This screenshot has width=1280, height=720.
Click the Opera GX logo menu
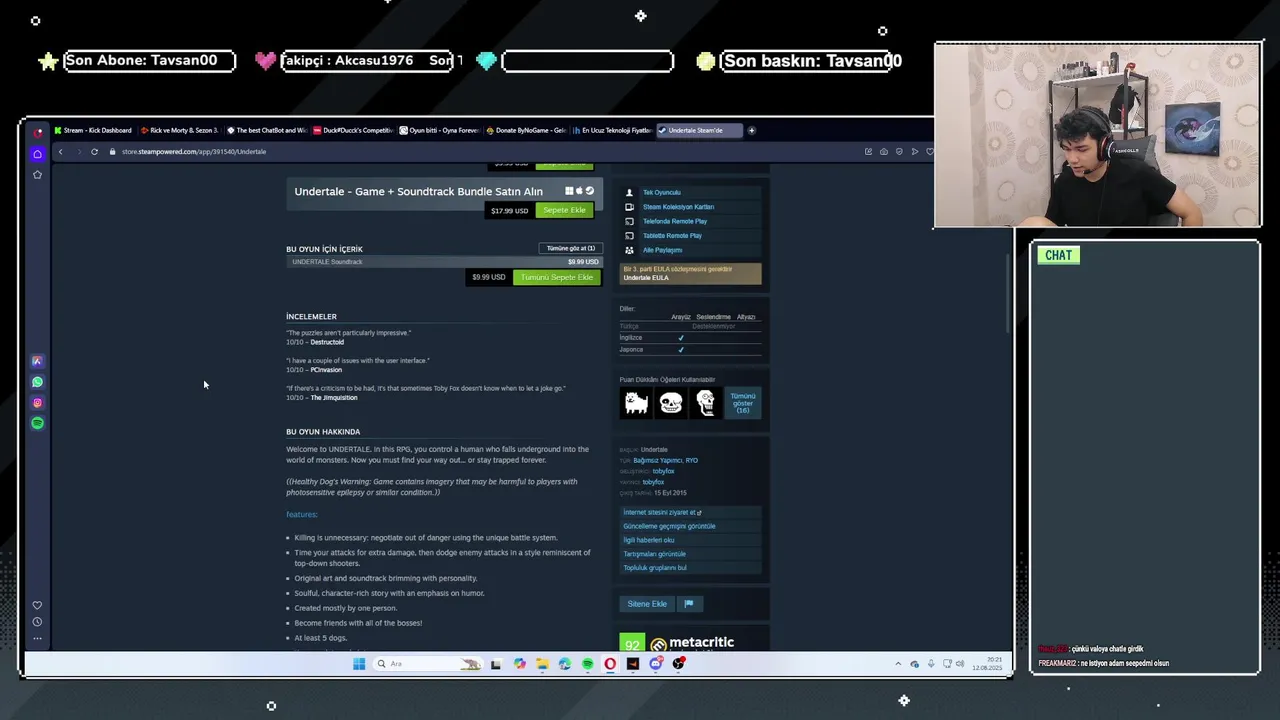38,131
